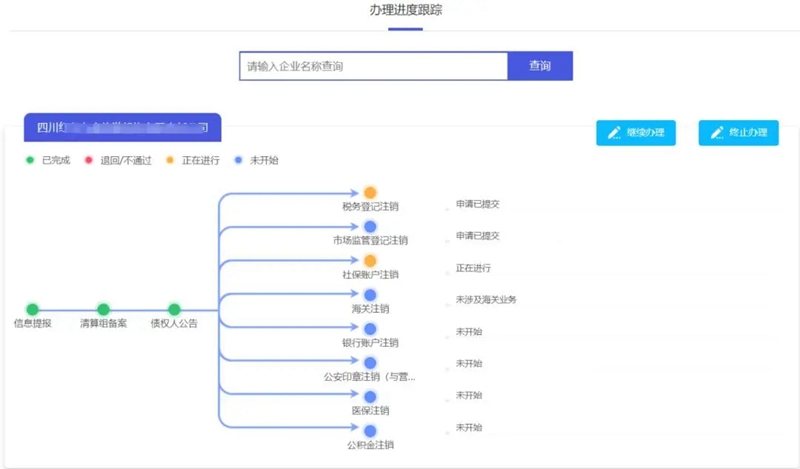Click 未开始 status for 银行账户注销

[x=469, y=332]
